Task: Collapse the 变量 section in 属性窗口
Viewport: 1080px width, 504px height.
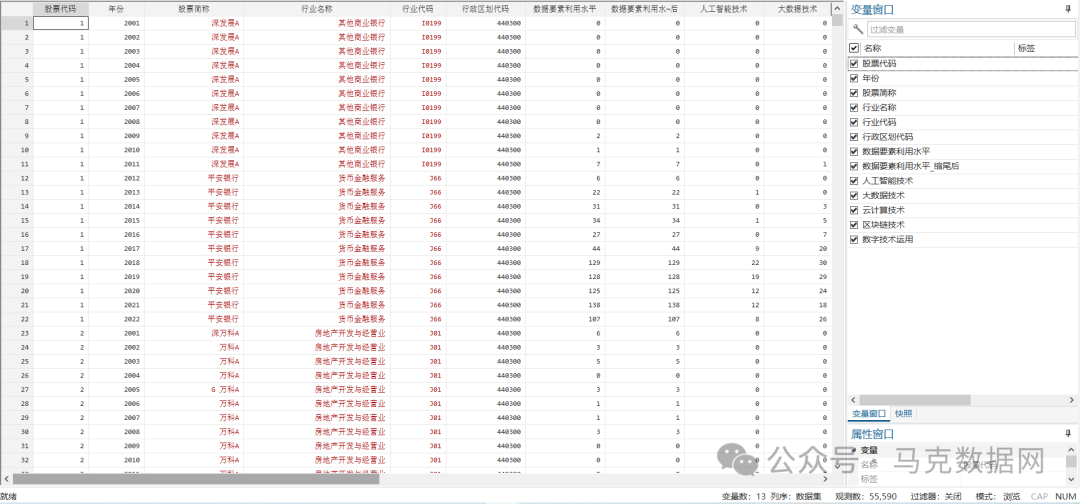Action: coord(855,450)
